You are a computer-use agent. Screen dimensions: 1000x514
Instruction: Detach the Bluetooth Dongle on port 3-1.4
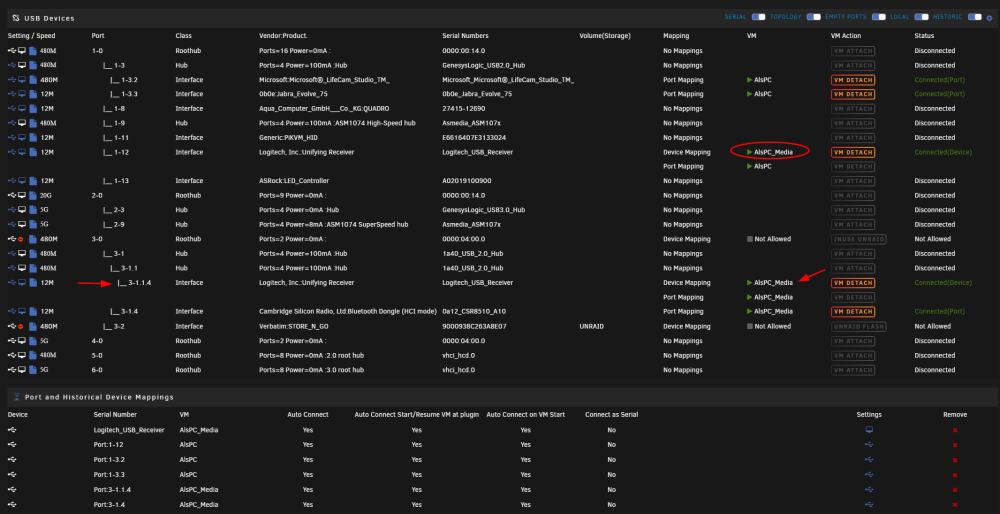click(853, 311)
